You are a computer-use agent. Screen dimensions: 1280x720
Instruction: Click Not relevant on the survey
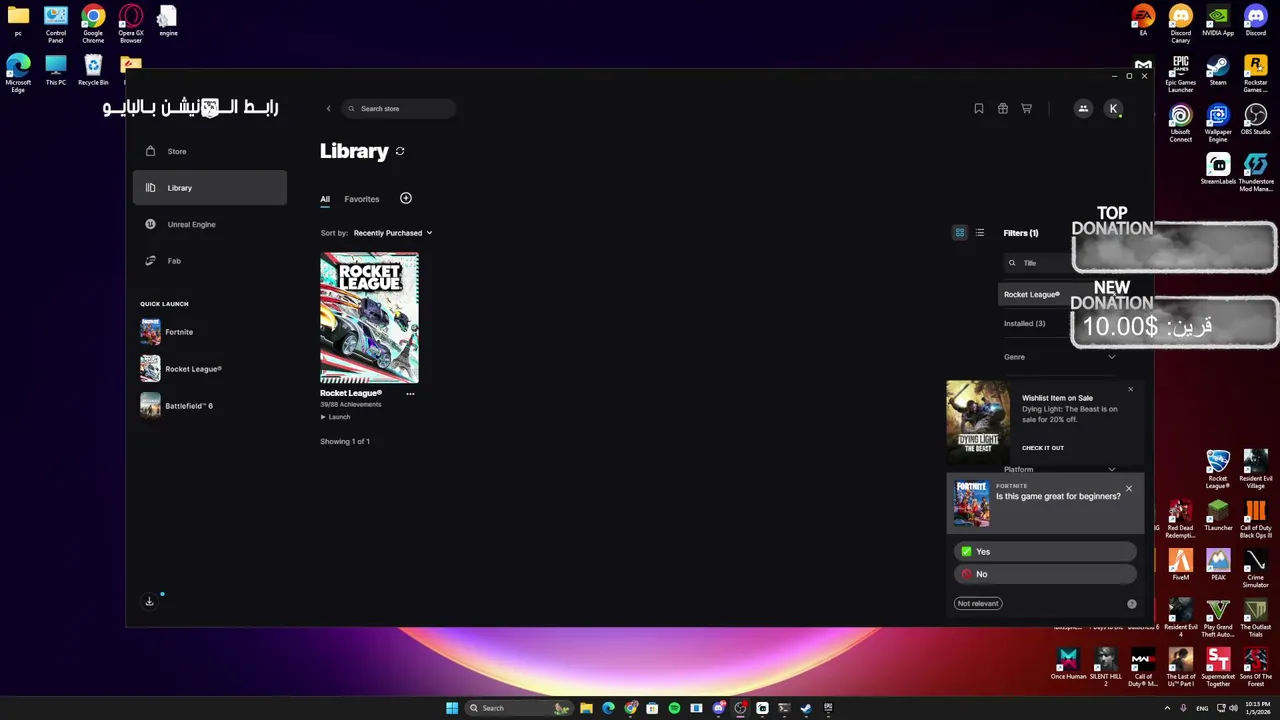point(978,603)
